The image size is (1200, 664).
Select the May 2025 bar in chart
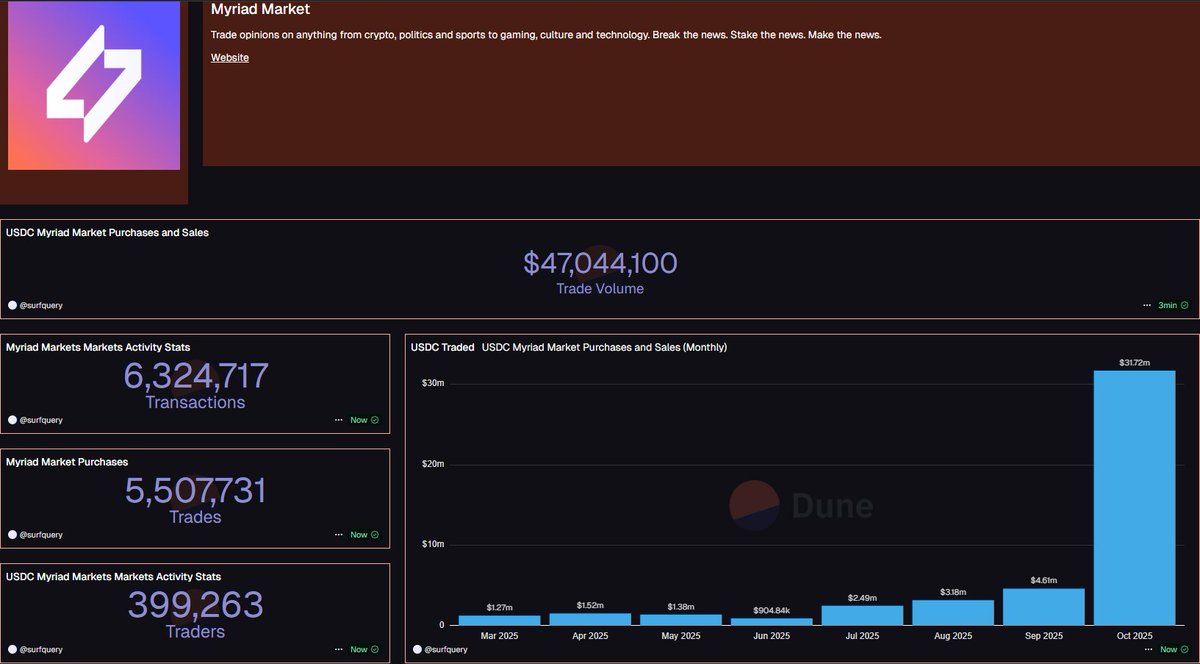(x=681, y=619)
